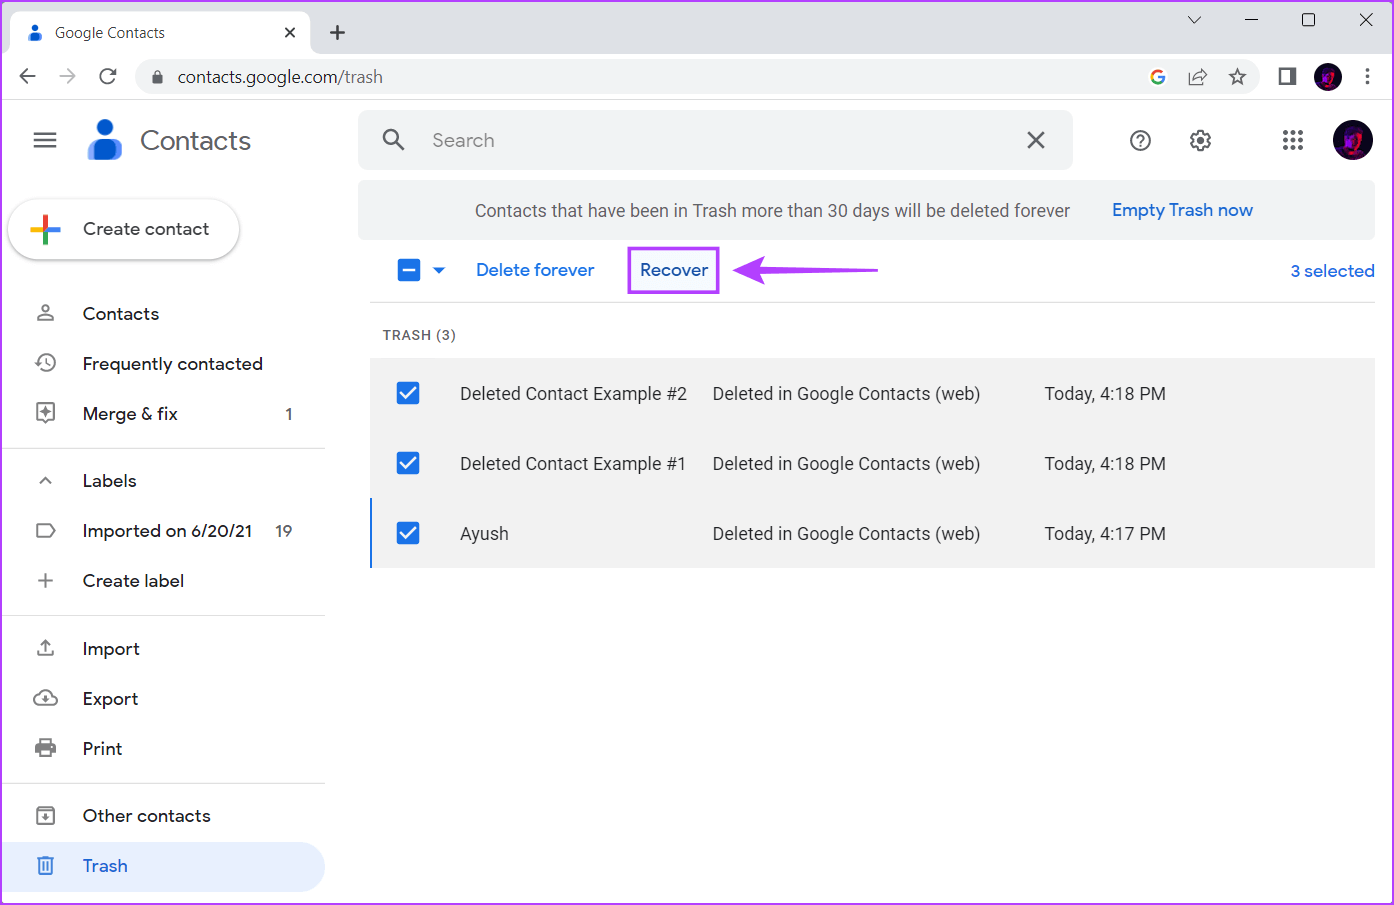Viewport: 1394px width, 905px height.
Task: Click the TRASH (3) header
Action: pos(419,335)
